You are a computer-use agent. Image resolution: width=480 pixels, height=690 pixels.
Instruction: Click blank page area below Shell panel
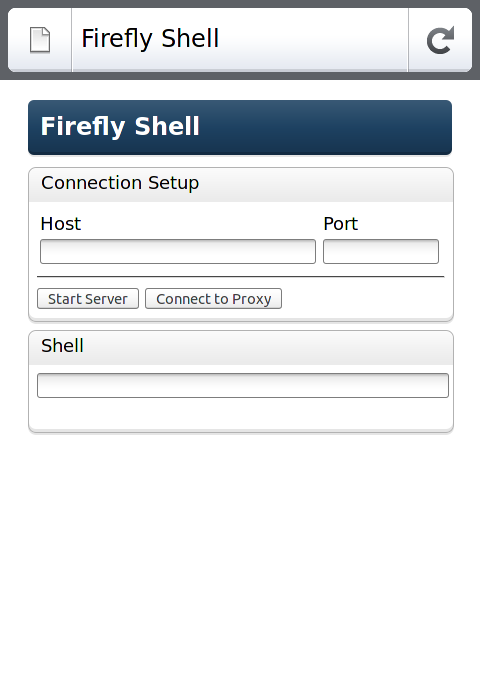point(240,559)
